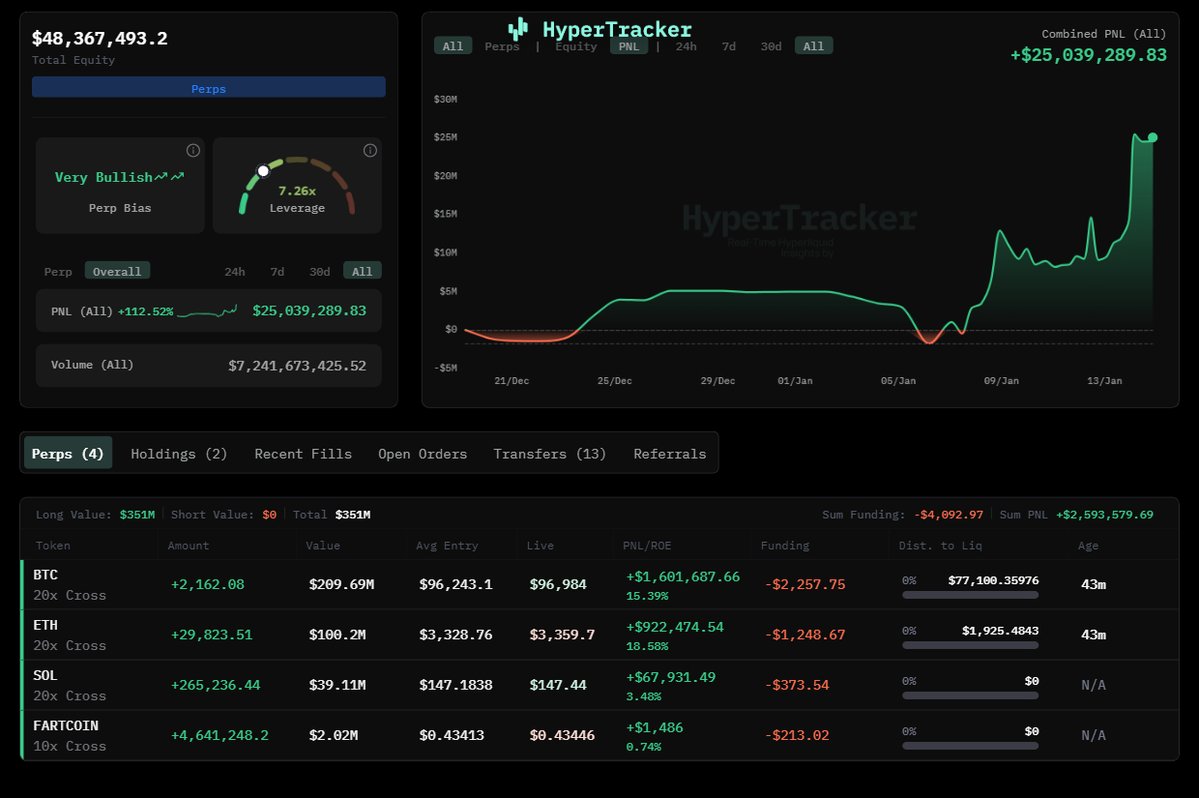Switch chart to Perps filter
Viewport: 1199px width, 798px height.
(502, 46)
